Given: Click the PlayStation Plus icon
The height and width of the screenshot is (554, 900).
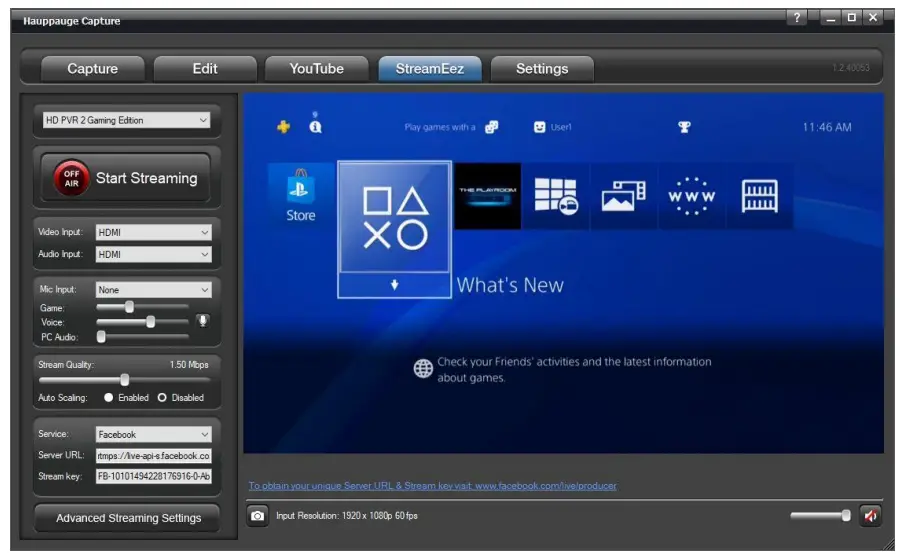Looking at the screenshot, I should click(284, 127).
